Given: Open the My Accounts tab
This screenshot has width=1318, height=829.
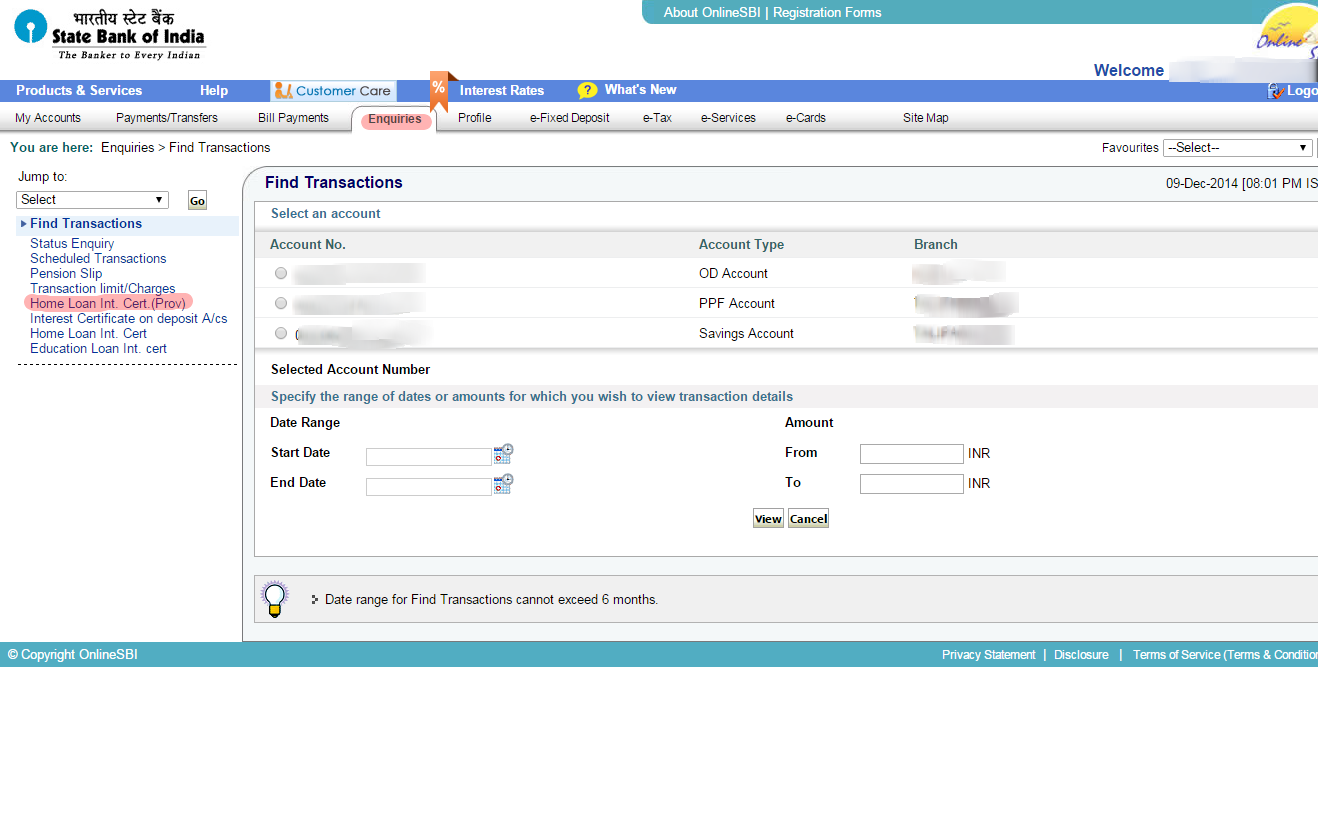Looking at the screenshot, I should tap(48, 118).
